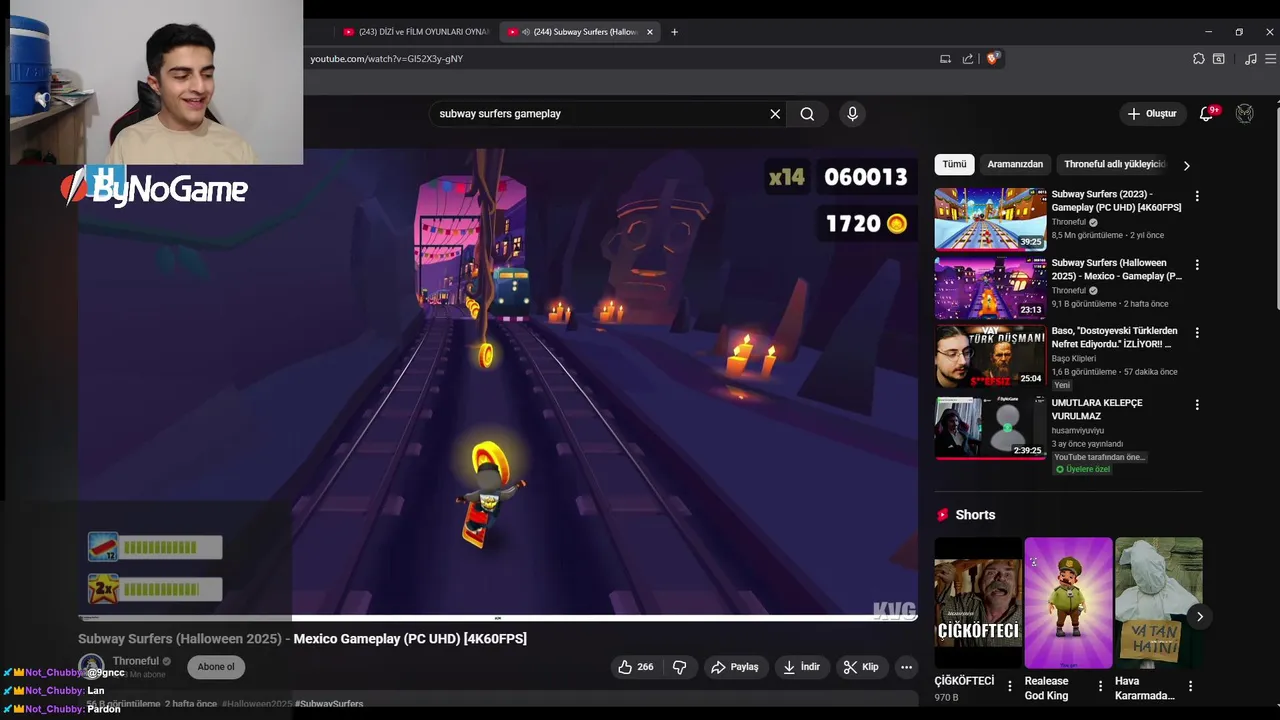Clear the YouTube search box text

[775, 114]
